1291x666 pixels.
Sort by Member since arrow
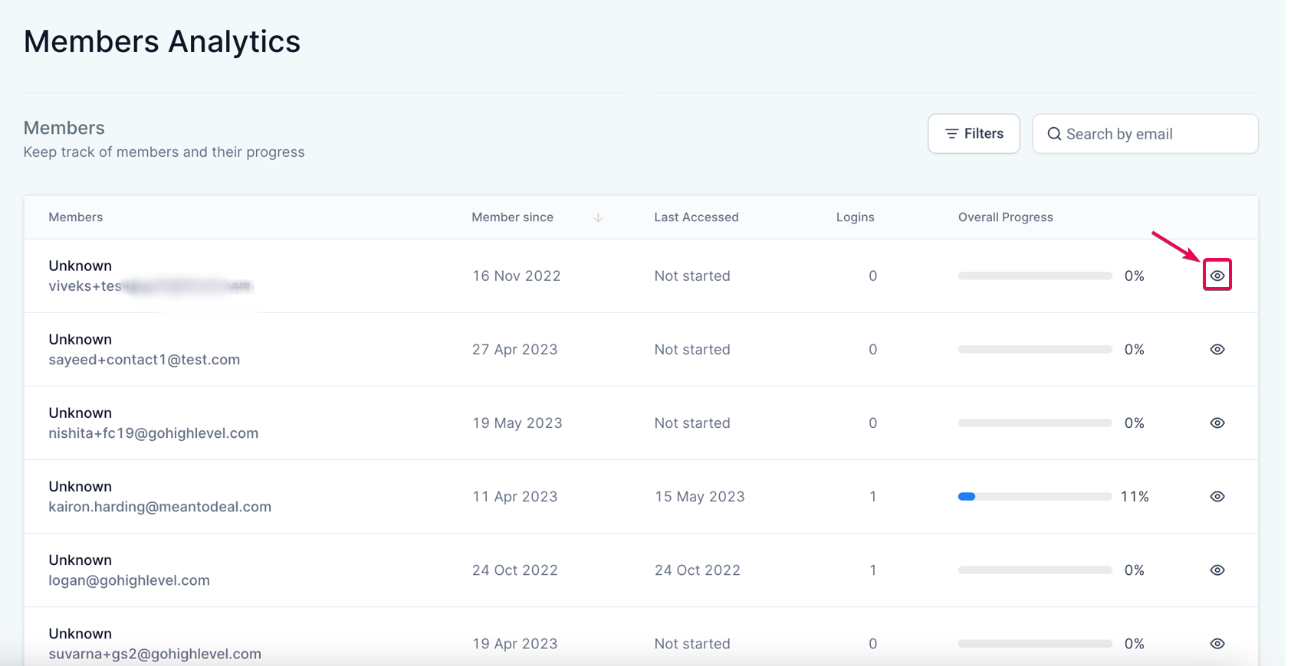598,217
